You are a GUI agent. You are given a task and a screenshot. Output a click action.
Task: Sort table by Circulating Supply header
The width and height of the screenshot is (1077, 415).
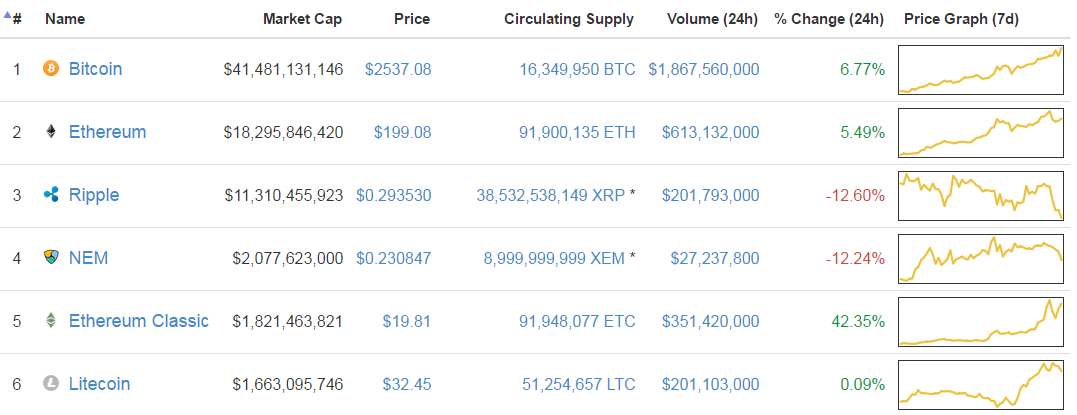[569, 19]
